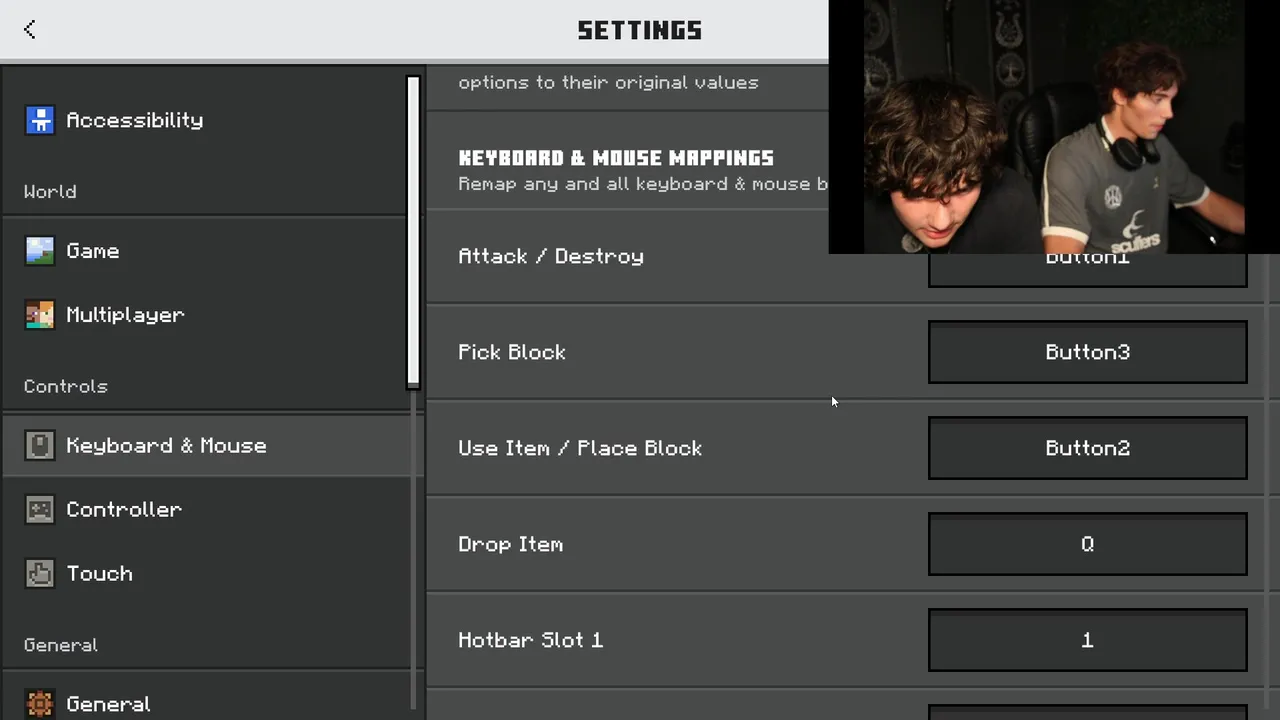The height and width of the screenshot is (720, 1280).
Task: Click the Multiplayer faces icon
Action: [40, 315]
